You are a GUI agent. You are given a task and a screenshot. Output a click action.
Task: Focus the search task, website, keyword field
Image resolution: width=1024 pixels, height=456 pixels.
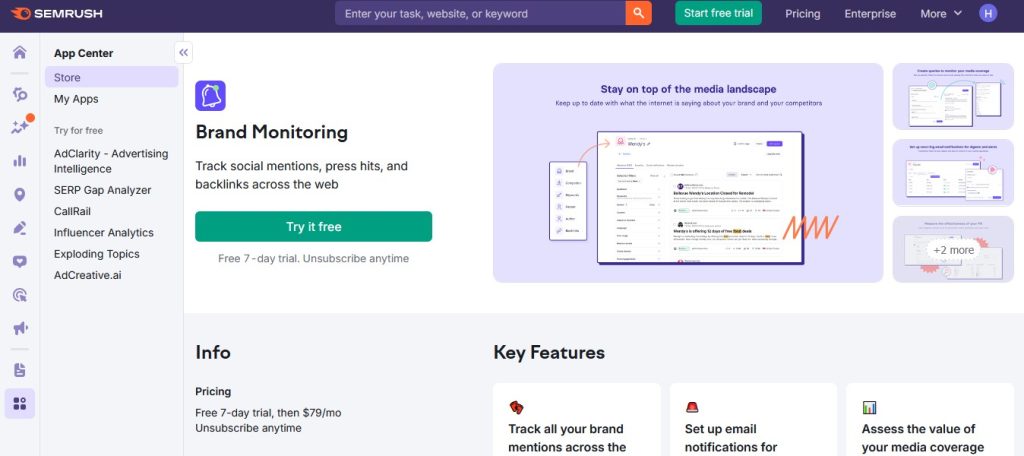pos(480,13)
